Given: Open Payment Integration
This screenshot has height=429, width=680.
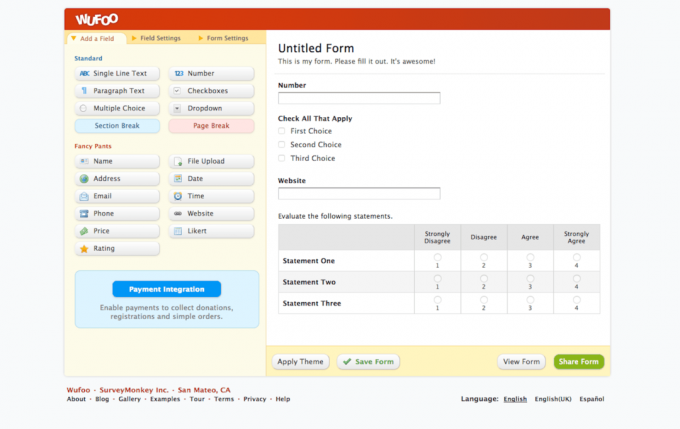Looking at the screenshot, I should pos(167,289).
